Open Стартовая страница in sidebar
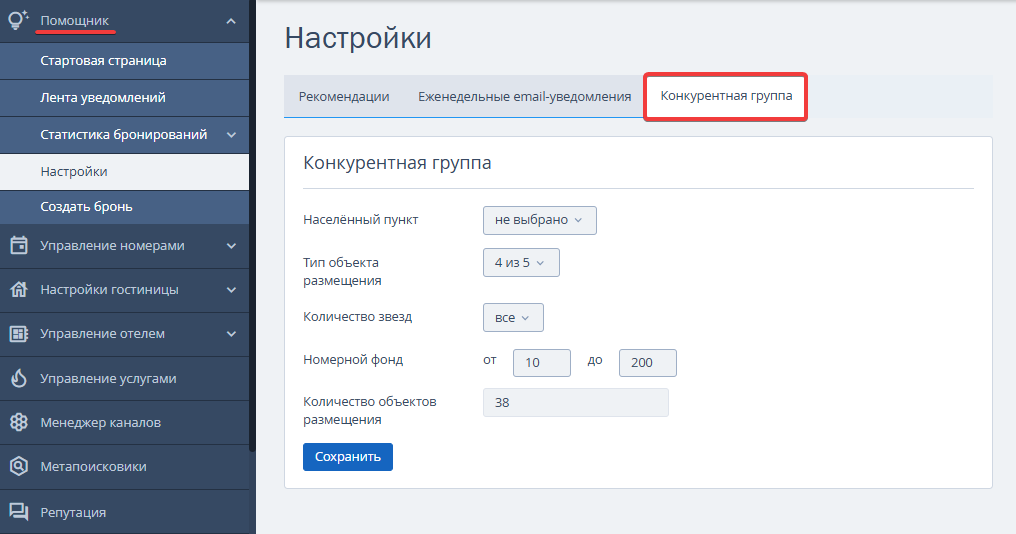 click(x=124, y=61)
